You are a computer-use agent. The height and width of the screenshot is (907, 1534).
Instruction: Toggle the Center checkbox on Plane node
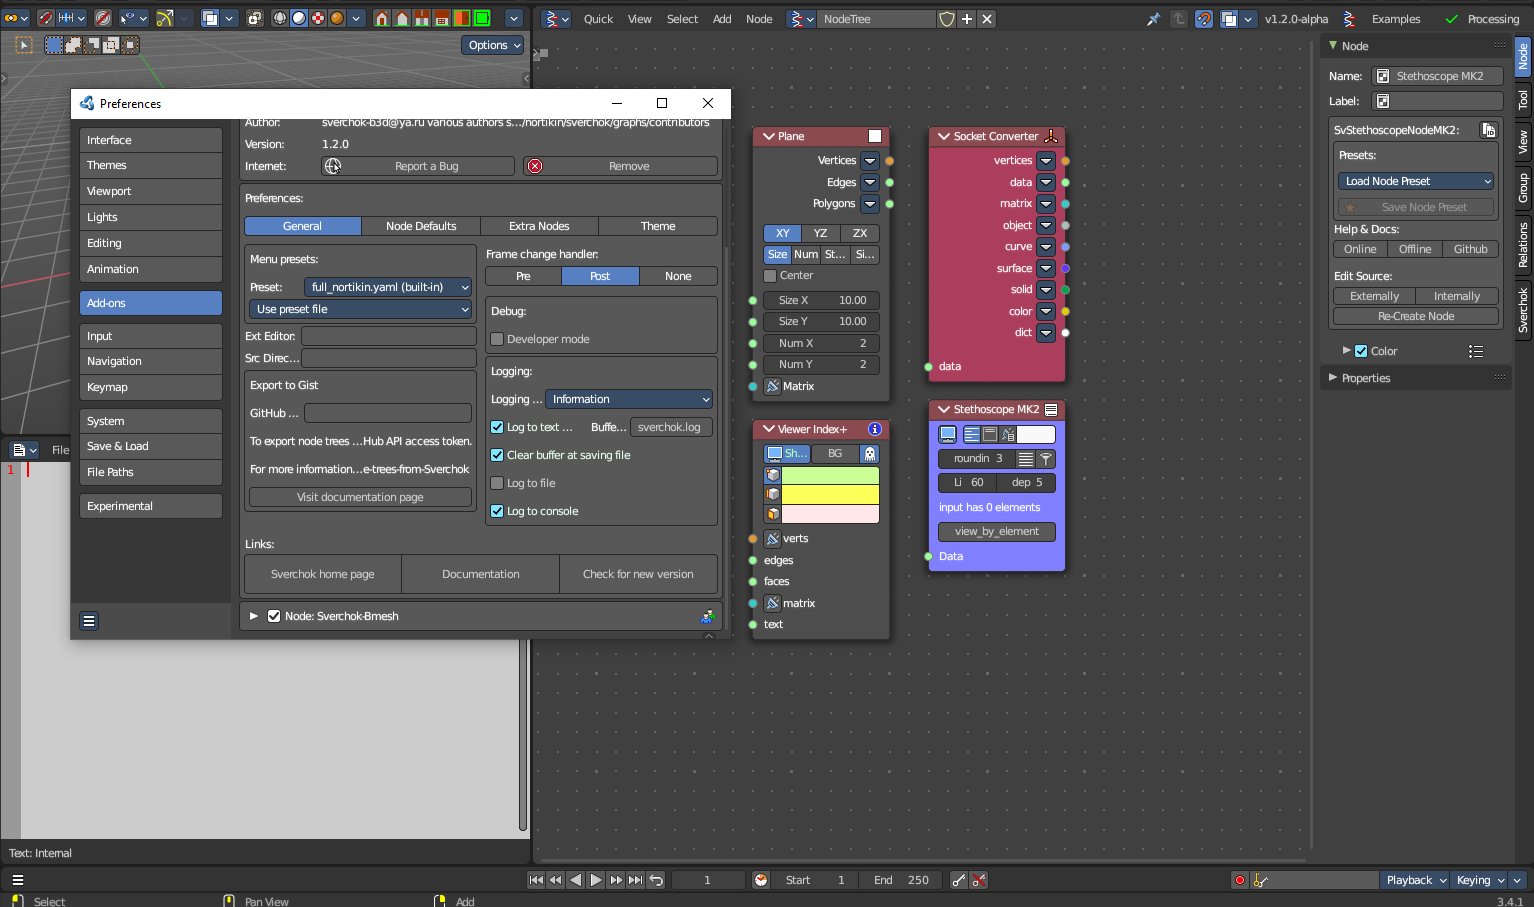[x=770, y=275]
